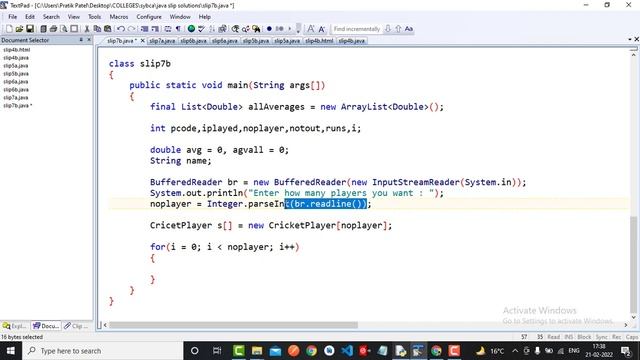Switch to the slip4b.html tab
The image size is (640, 360).
[319, 41]
